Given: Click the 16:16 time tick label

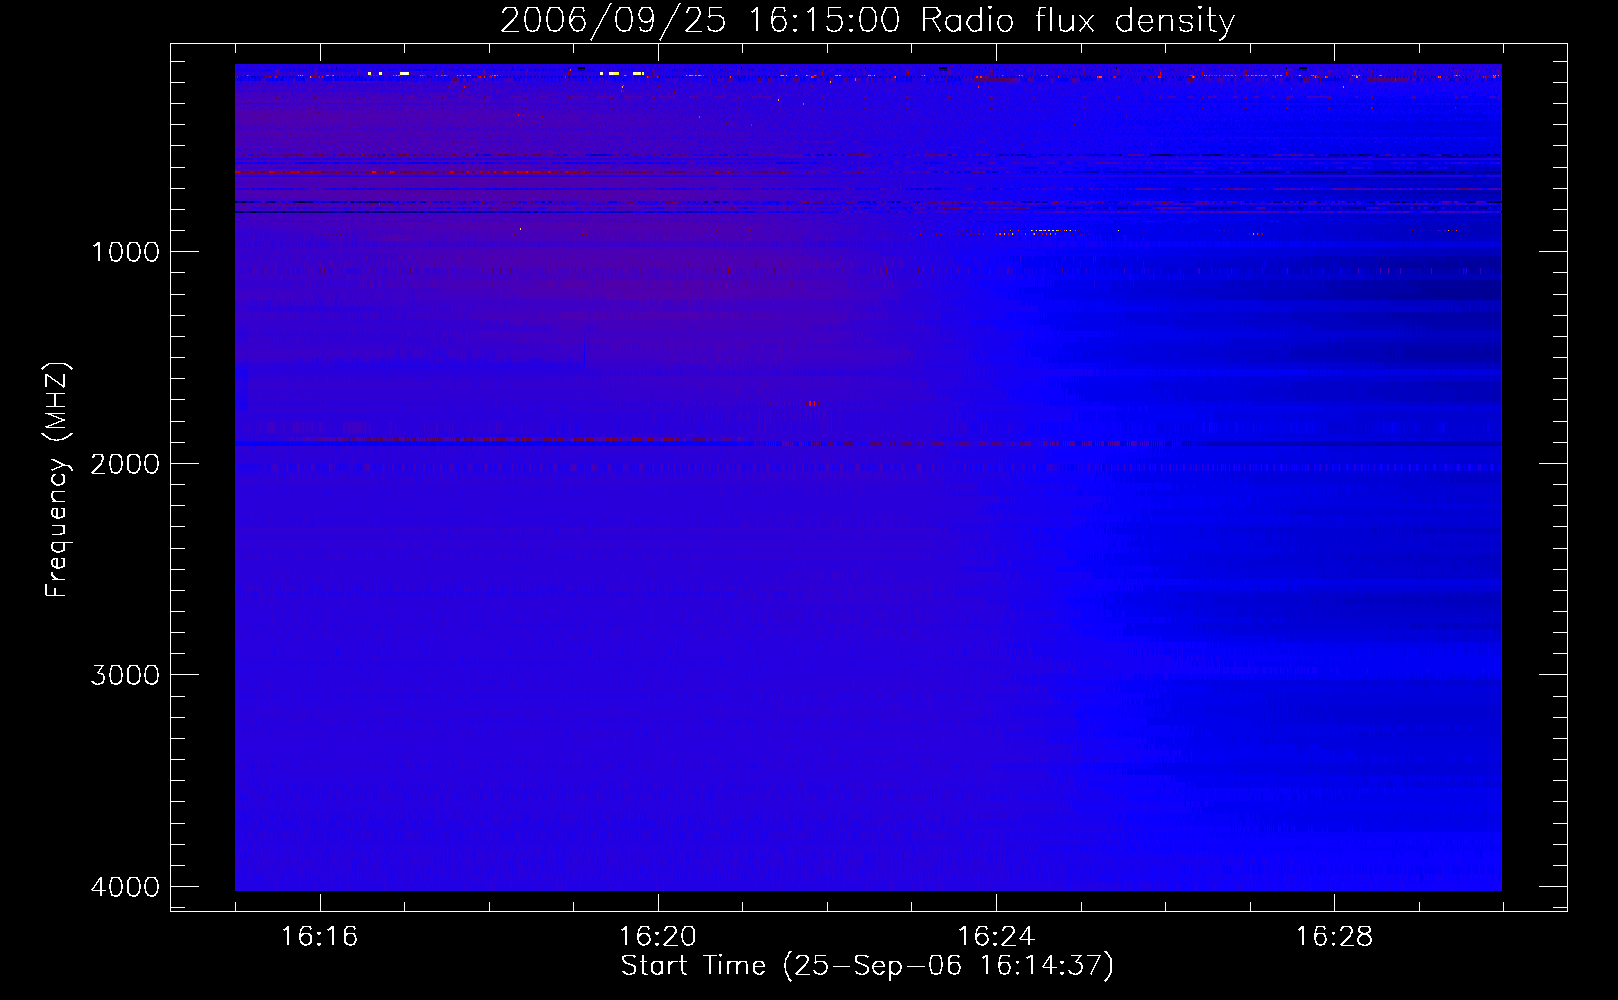Looking at the screenshot, I should [319, 936].
